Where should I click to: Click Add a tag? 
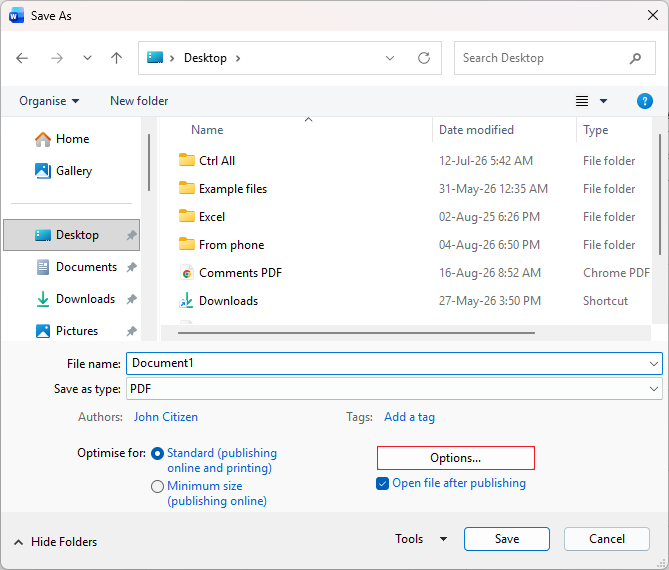409,417
